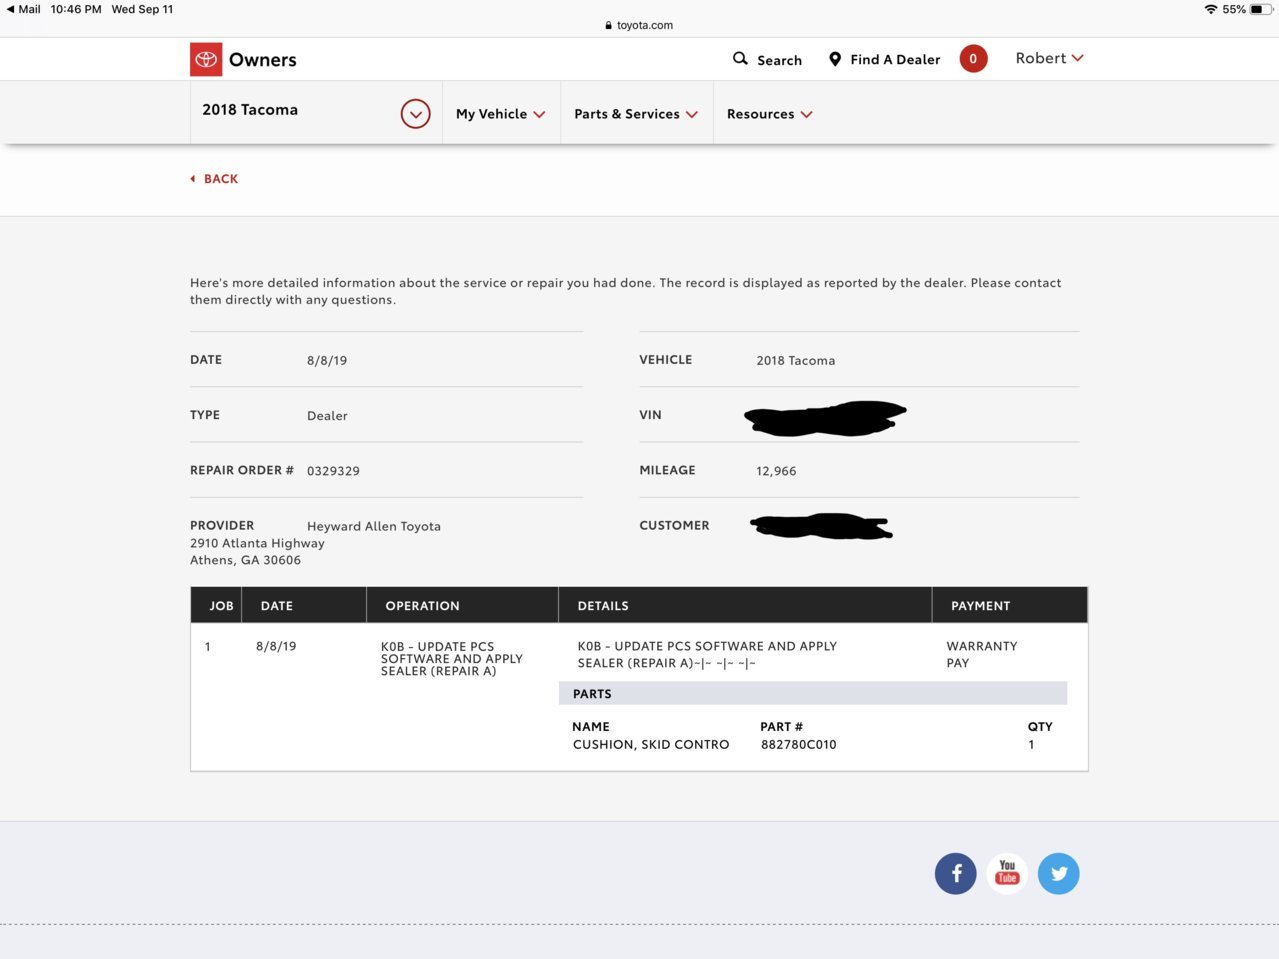Tap the Wi-Fi status icon

1211,9
